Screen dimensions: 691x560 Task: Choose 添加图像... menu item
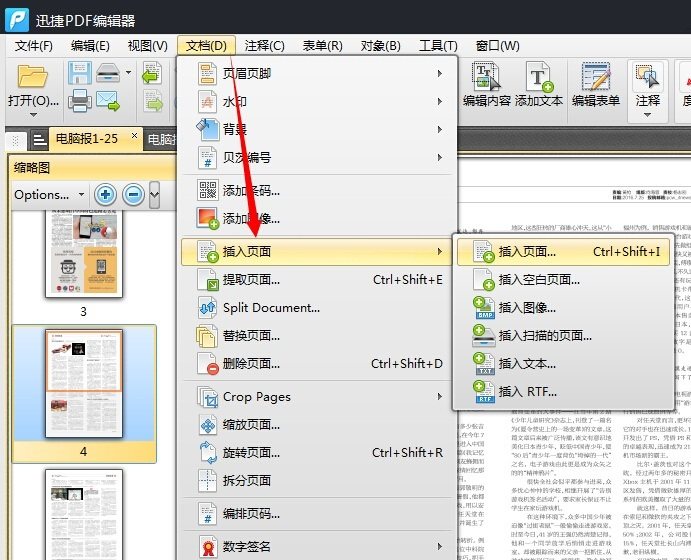(x=317, y=219)
